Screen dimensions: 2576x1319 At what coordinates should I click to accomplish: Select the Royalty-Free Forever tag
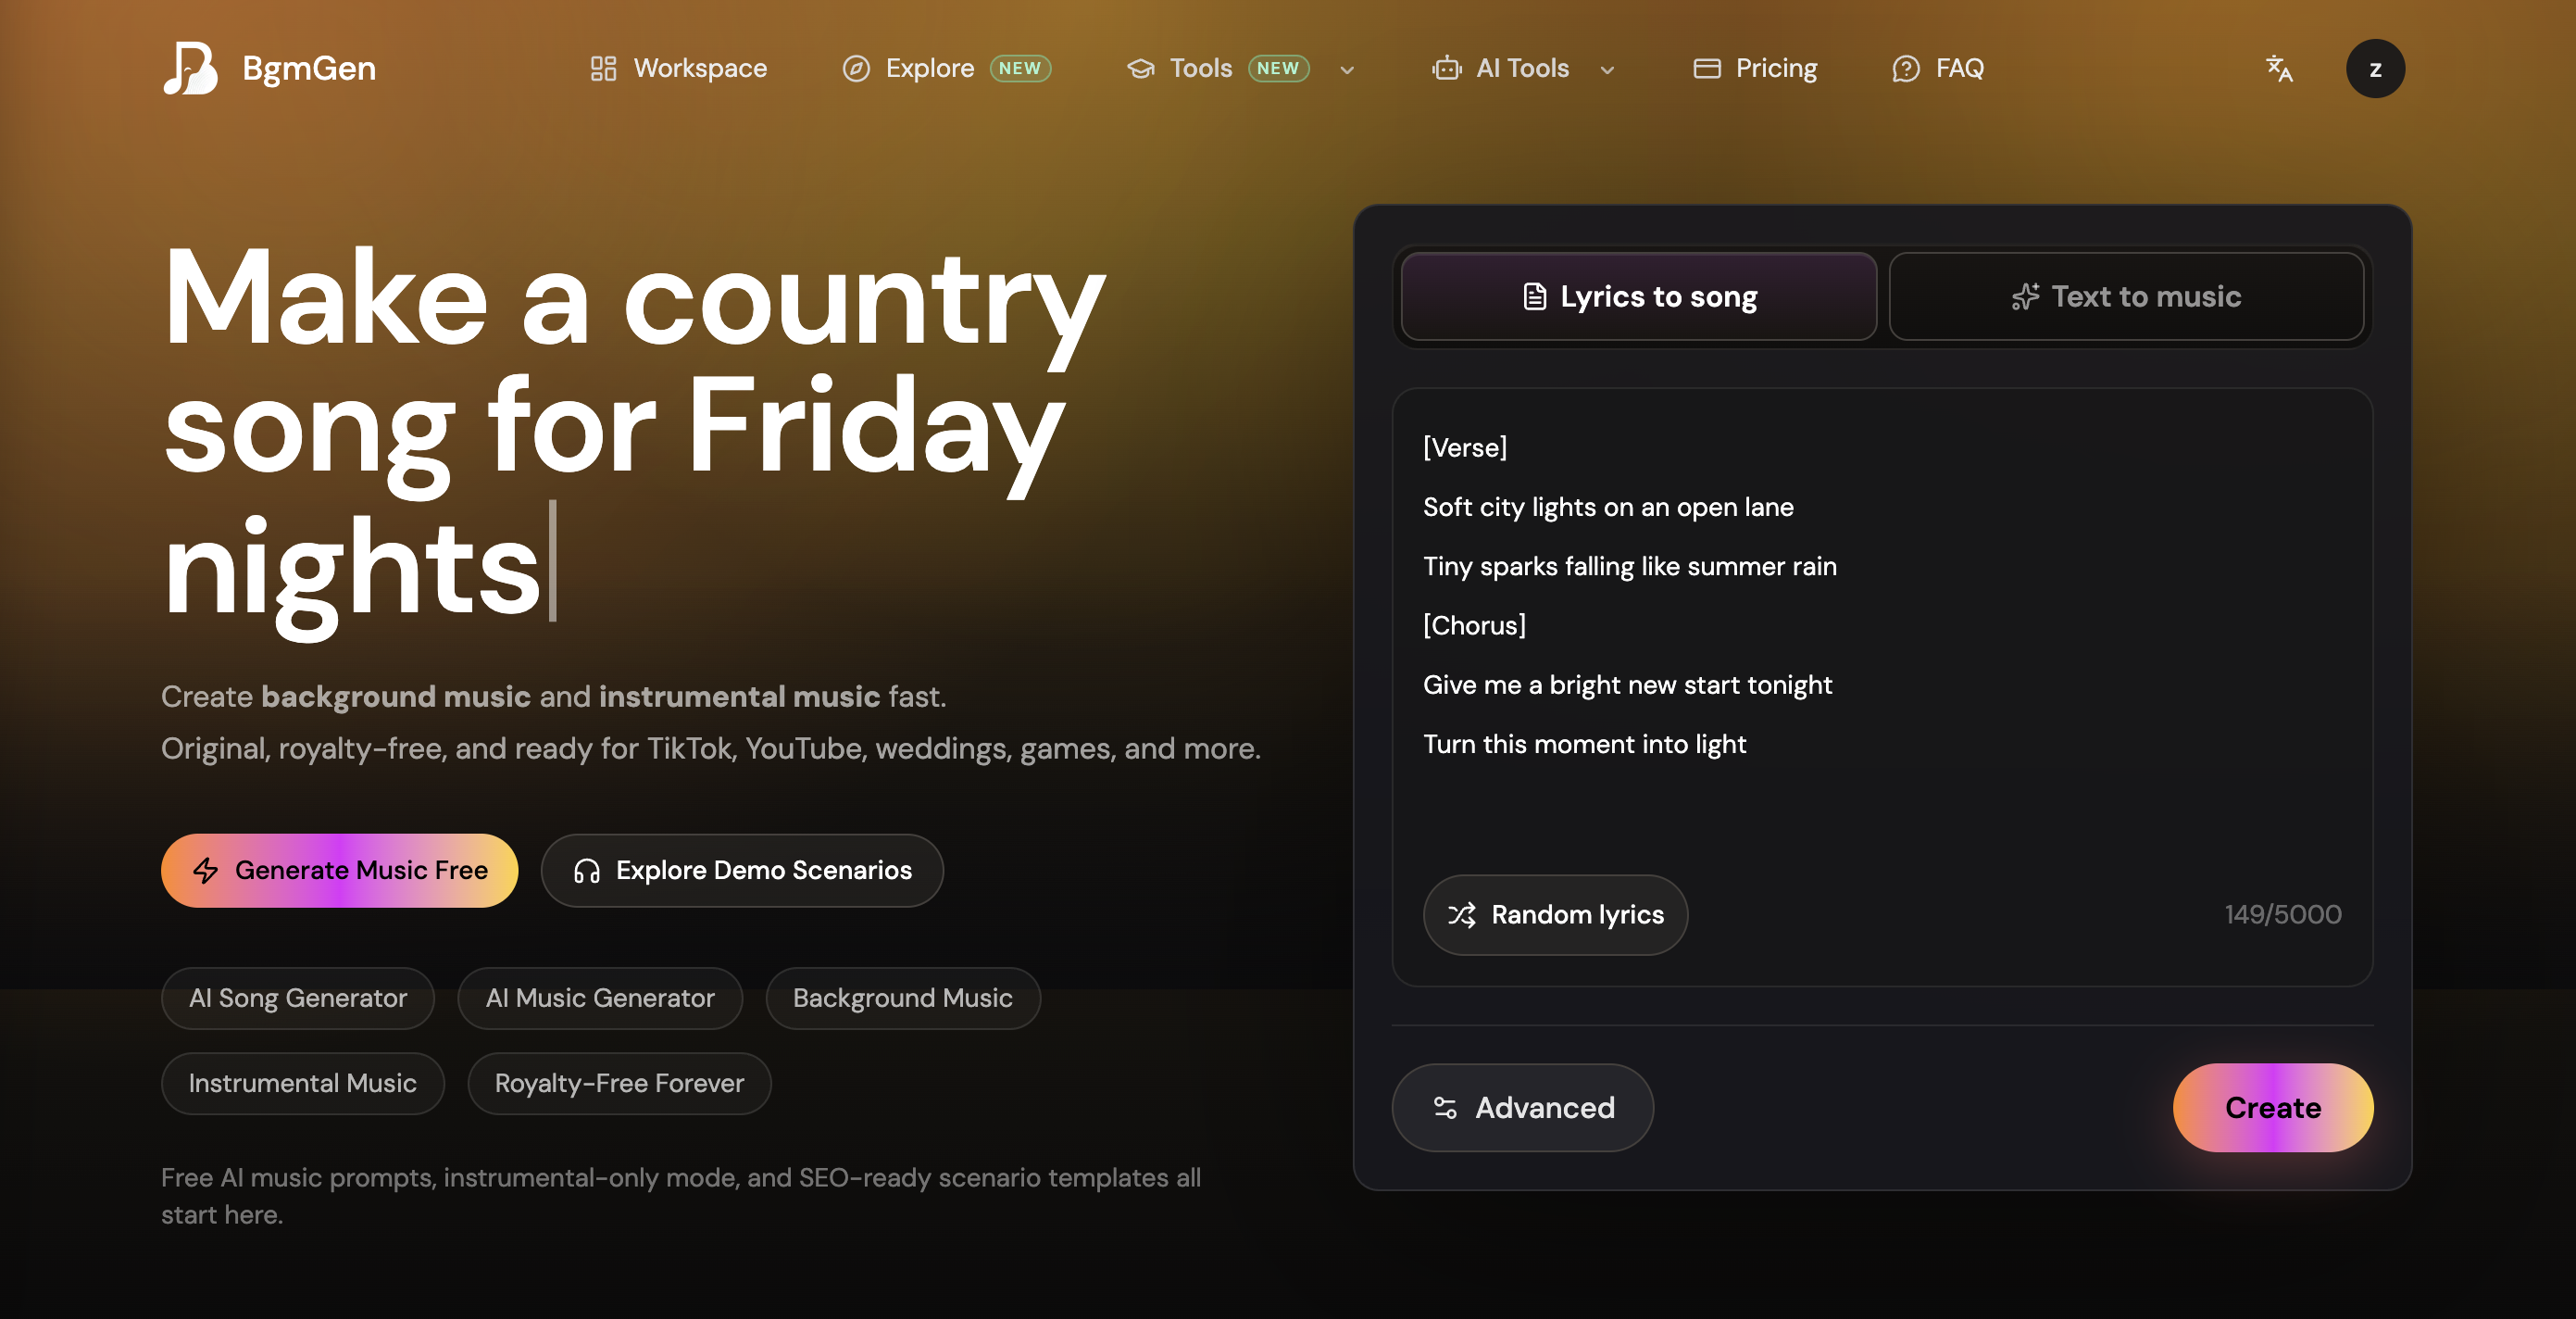point(619,1083)
